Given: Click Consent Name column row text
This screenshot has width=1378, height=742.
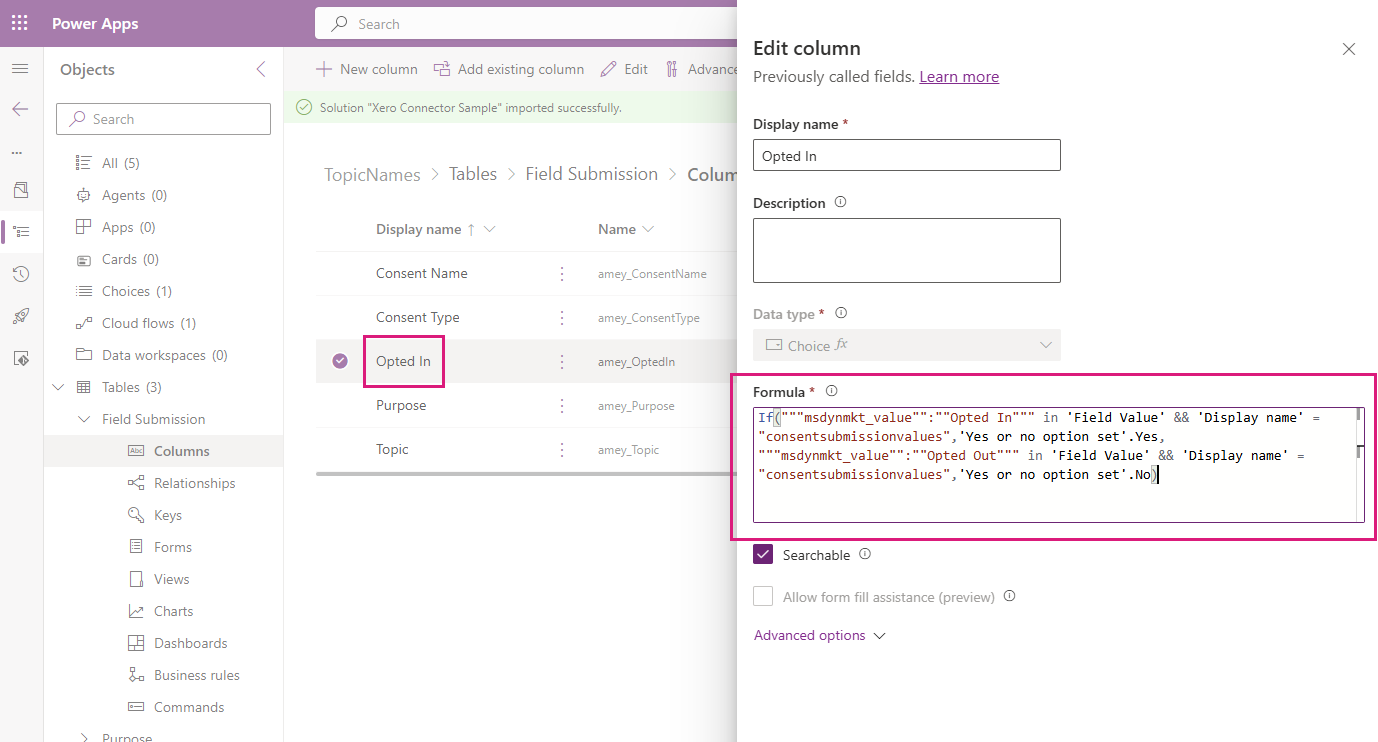Looking at the screenshot, I should (421, 273).
